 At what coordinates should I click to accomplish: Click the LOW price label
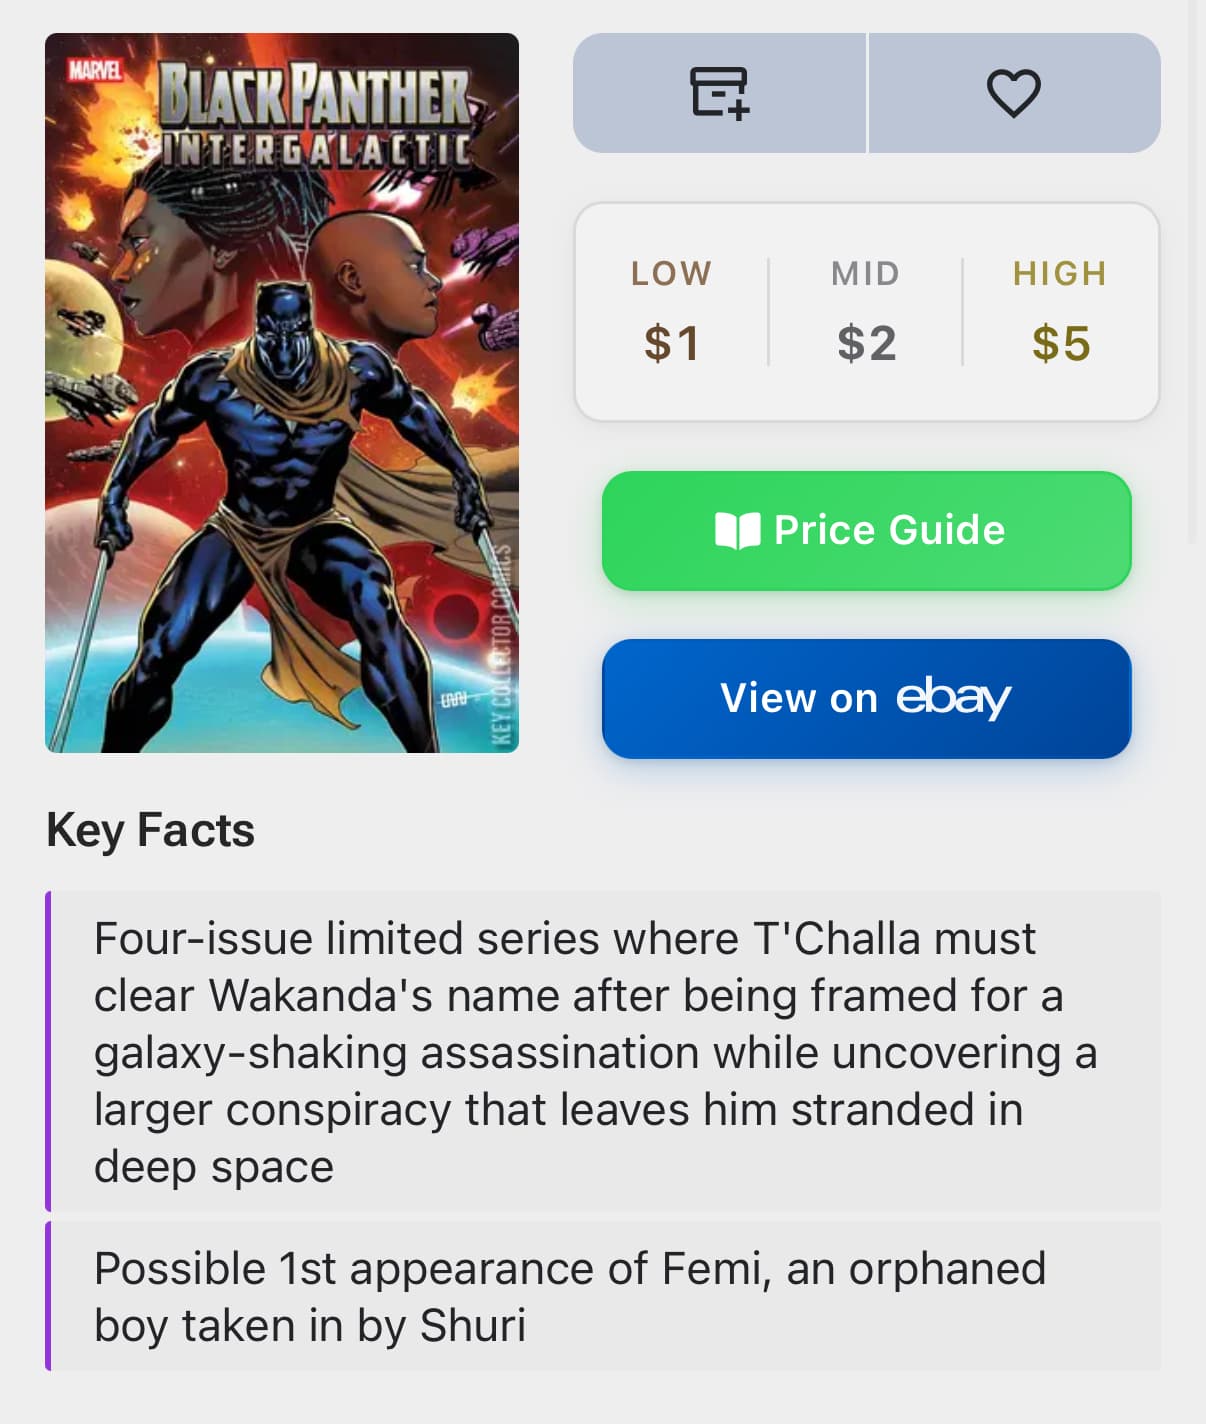click(x=672, y=273)
